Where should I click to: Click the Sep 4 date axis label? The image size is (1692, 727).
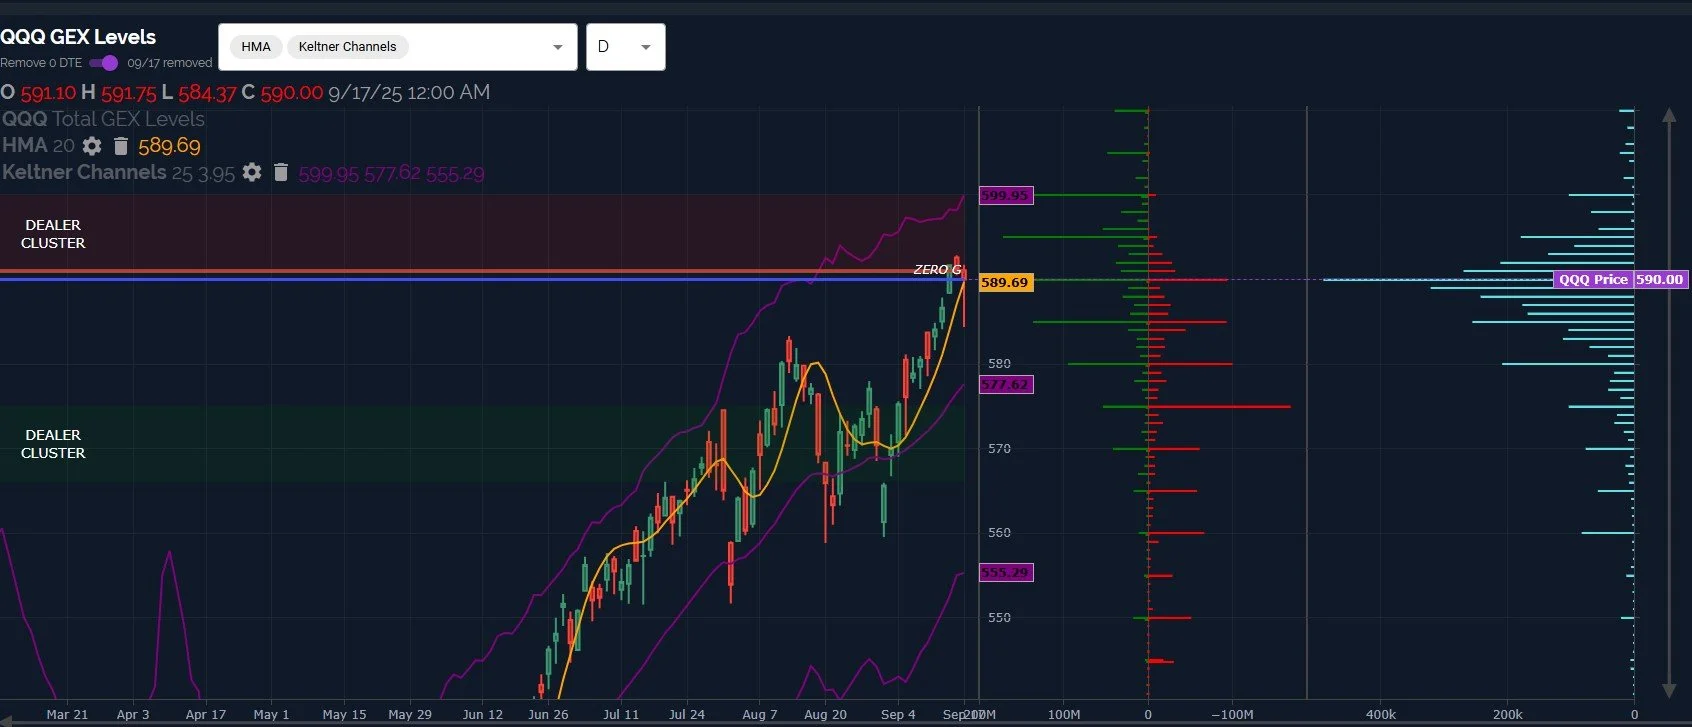click(898, 715)
